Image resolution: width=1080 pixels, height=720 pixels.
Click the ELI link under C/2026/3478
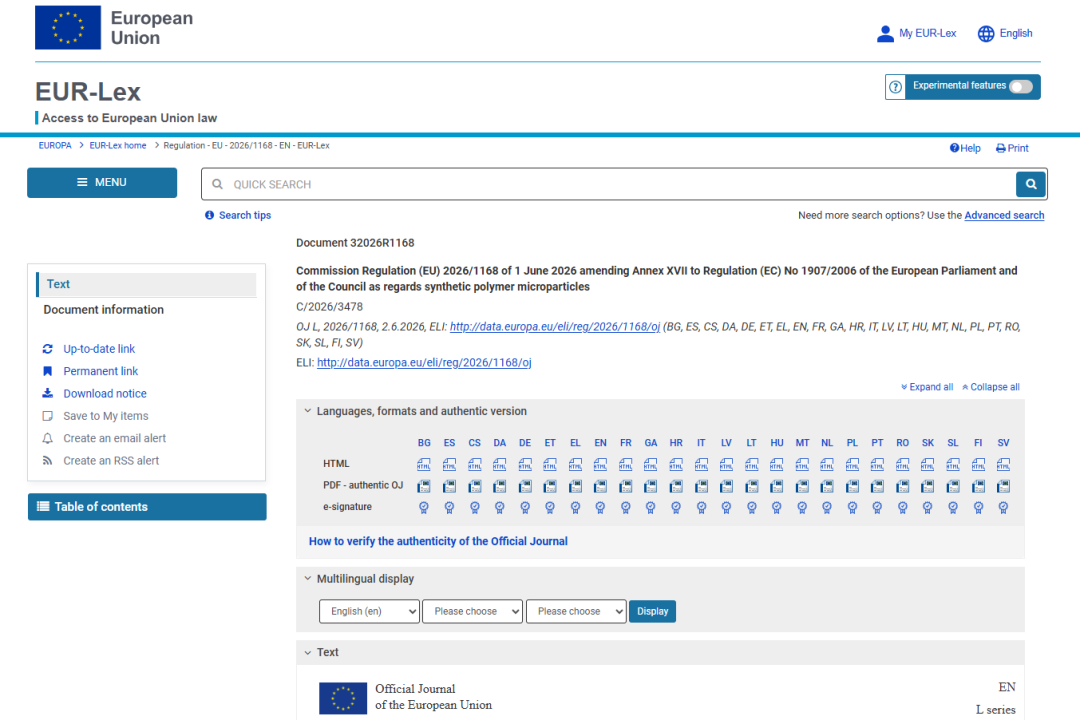point(424,362)
